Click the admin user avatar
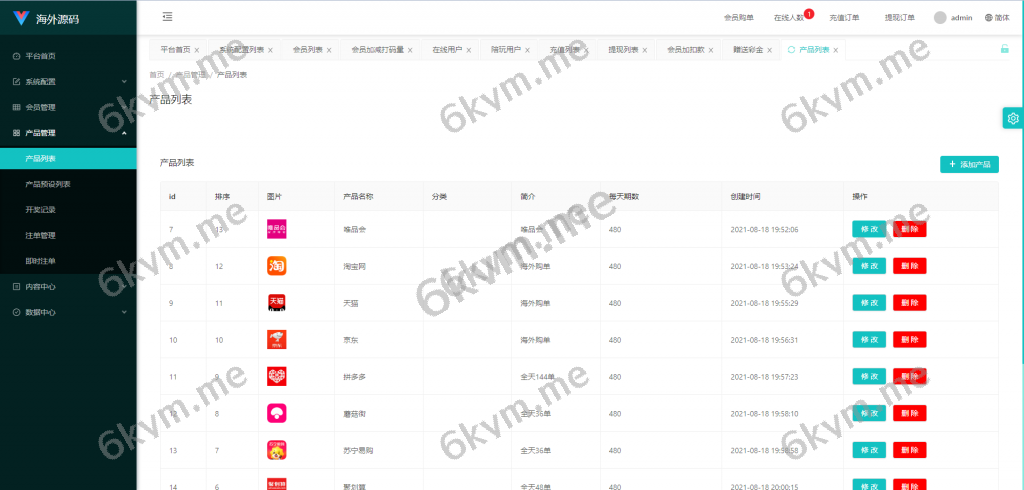 (940, 18)
